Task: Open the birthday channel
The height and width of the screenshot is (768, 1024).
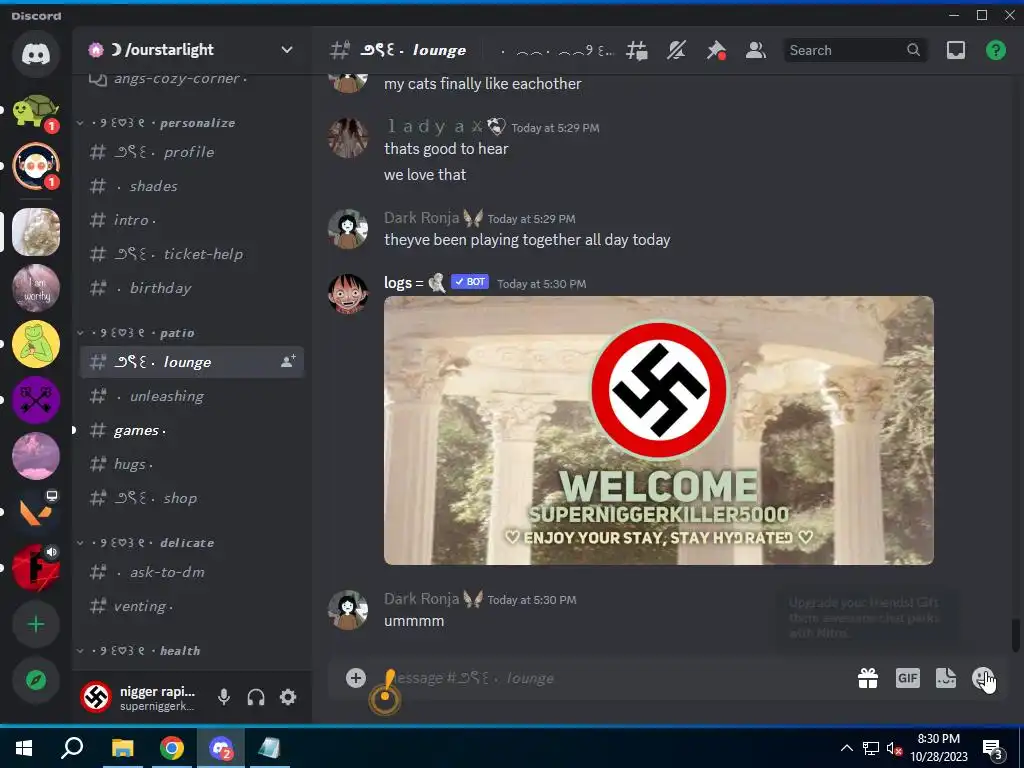Action: point(191,288)
